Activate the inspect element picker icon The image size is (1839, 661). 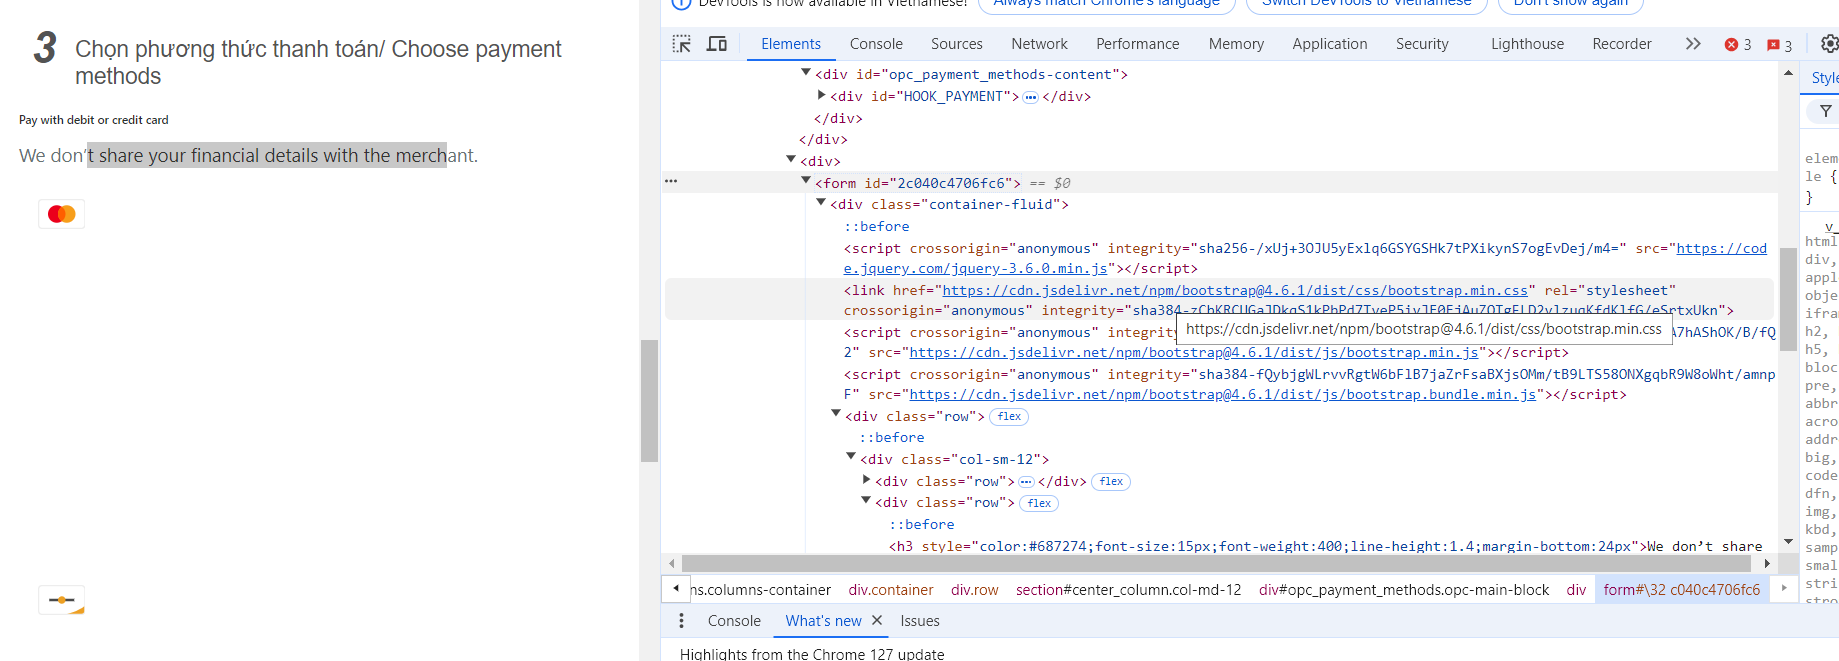[x=681, y=44]
